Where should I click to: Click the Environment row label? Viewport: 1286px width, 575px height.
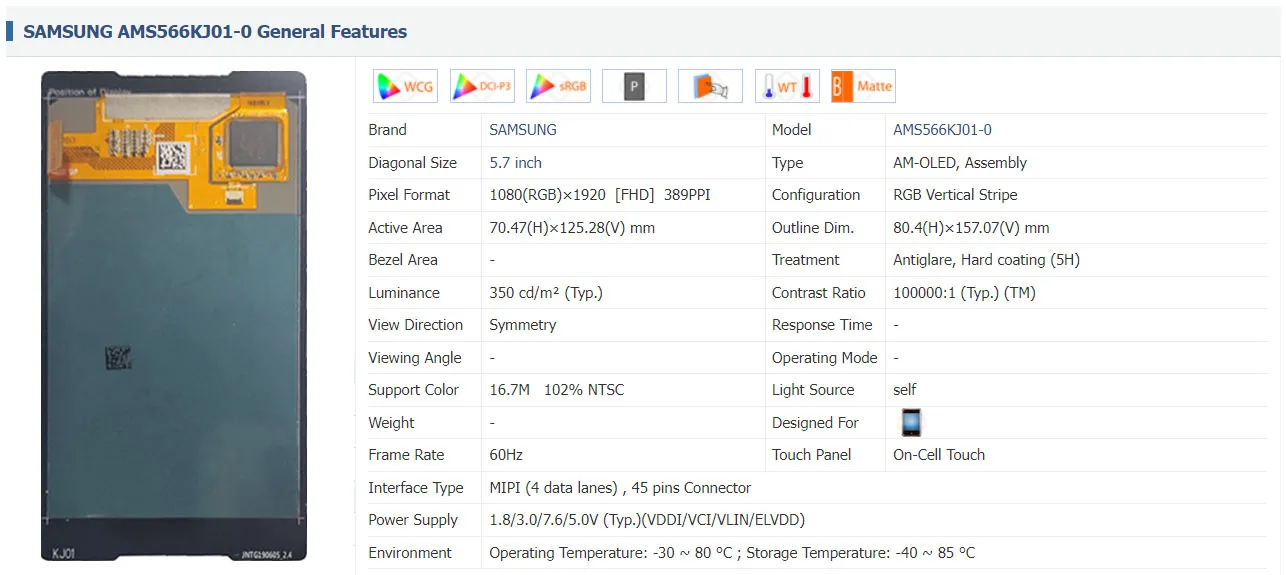point(410,553)
